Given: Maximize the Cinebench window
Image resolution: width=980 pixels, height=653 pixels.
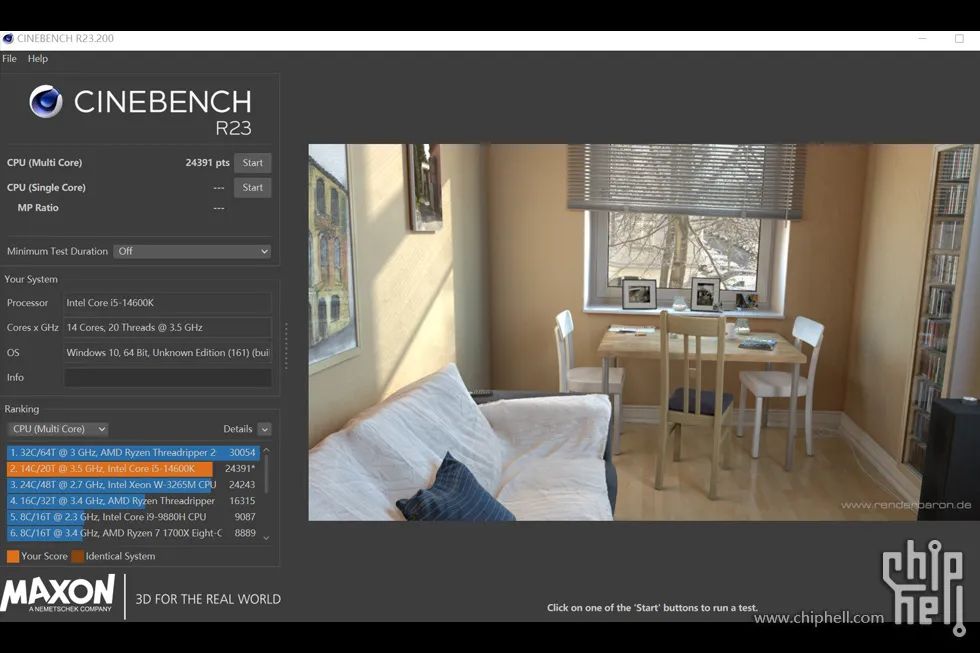Looking at the screenshot, I should tap(959, 39).
